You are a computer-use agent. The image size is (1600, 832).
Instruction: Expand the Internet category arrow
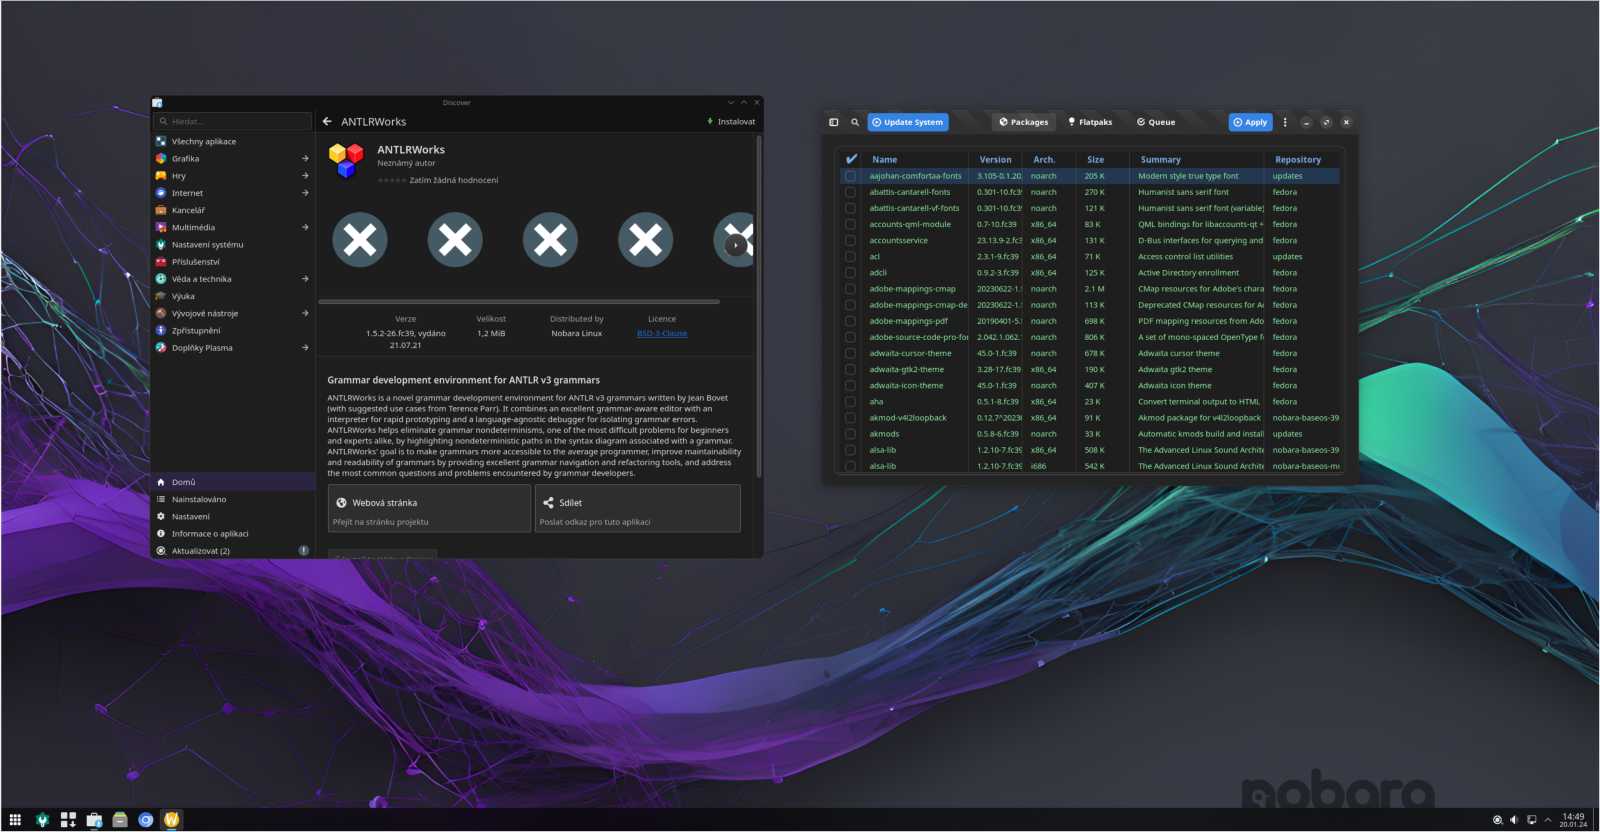click(x=305, y=193)
